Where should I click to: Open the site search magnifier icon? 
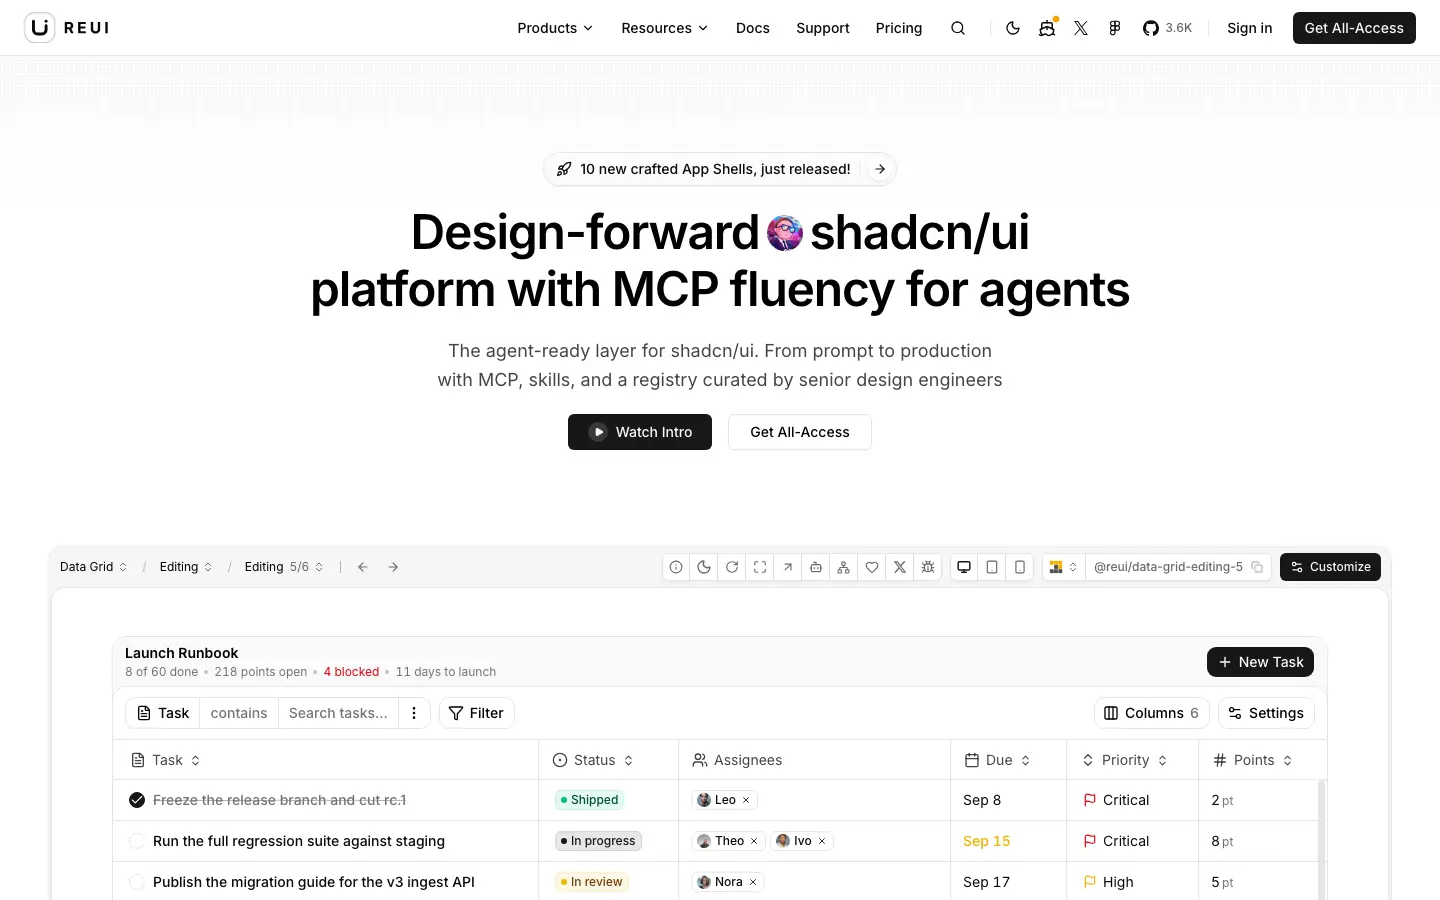958,28
